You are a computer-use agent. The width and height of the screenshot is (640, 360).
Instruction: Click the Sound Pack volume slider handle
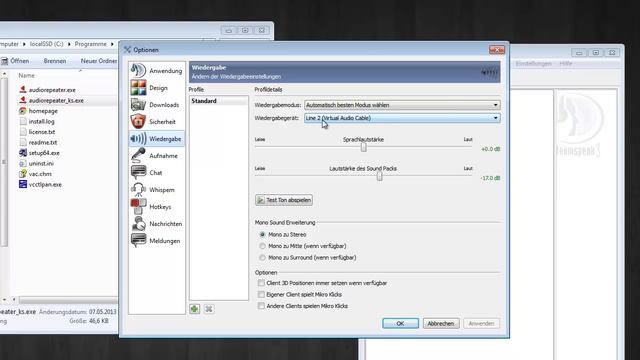380,176
